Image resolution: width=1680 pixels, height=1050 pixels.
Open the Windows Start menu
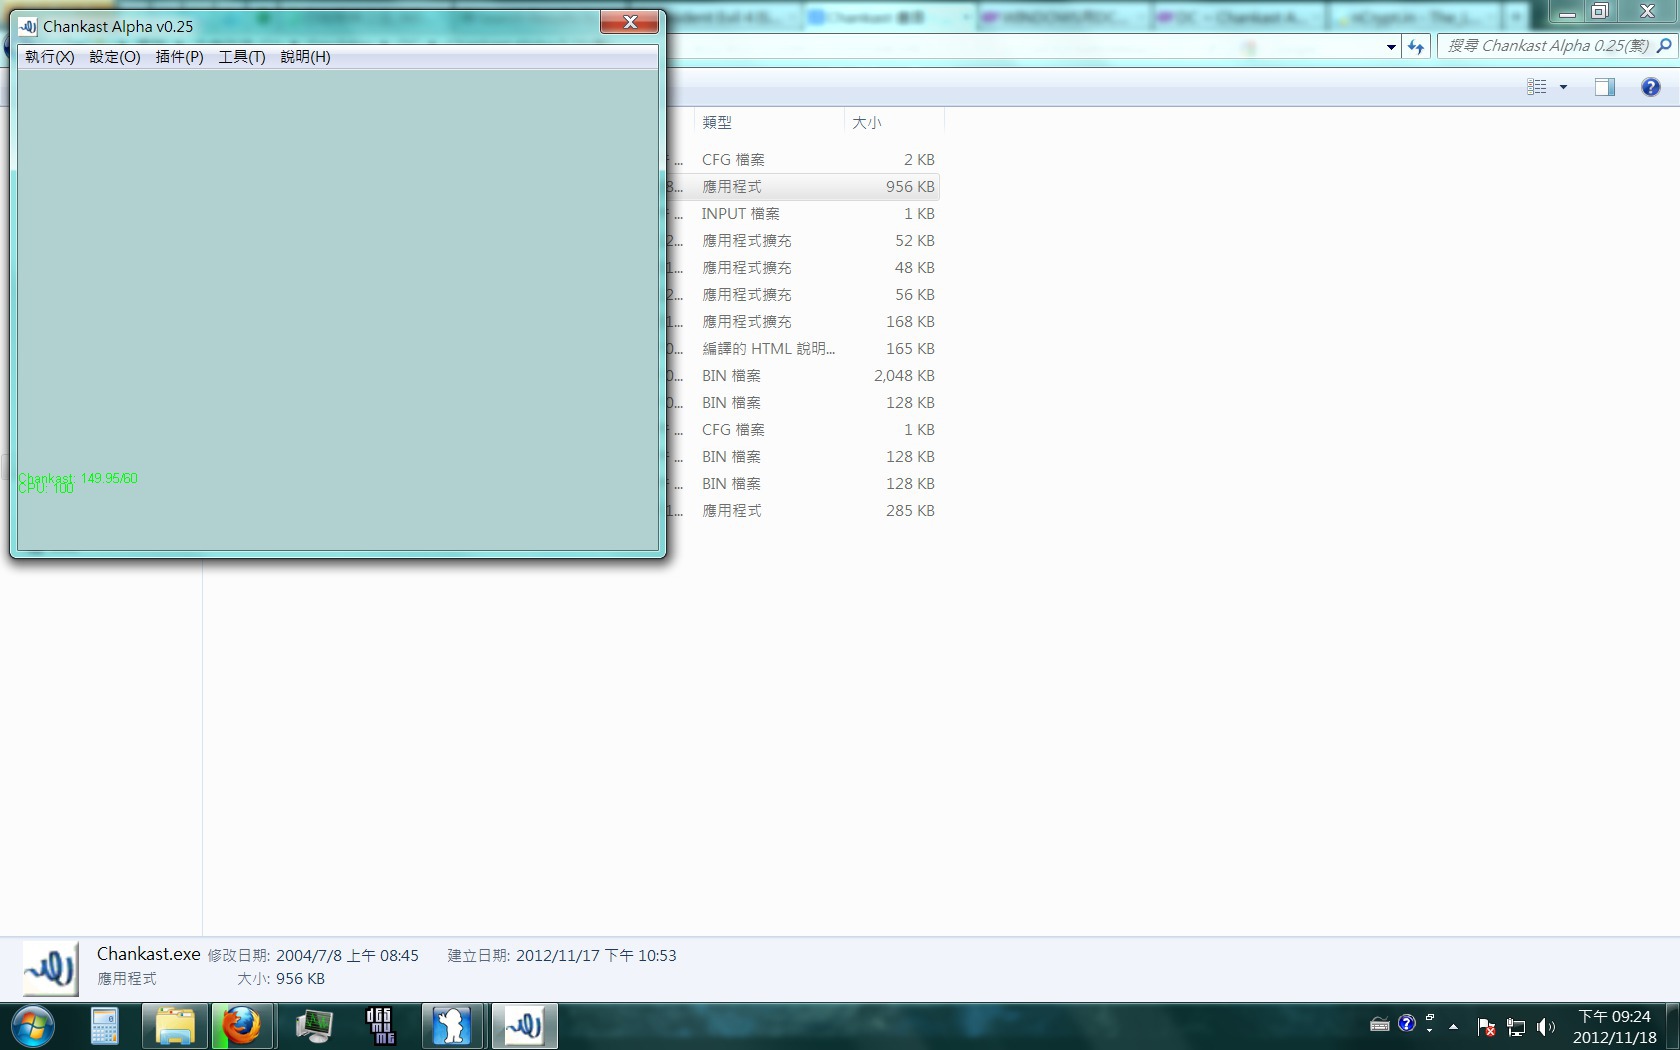tap(32, 1026)
